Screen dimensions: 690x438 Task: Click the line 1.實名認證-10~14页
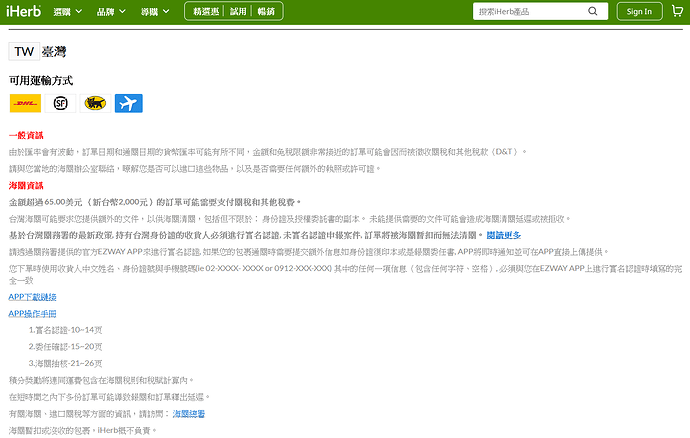66,330
